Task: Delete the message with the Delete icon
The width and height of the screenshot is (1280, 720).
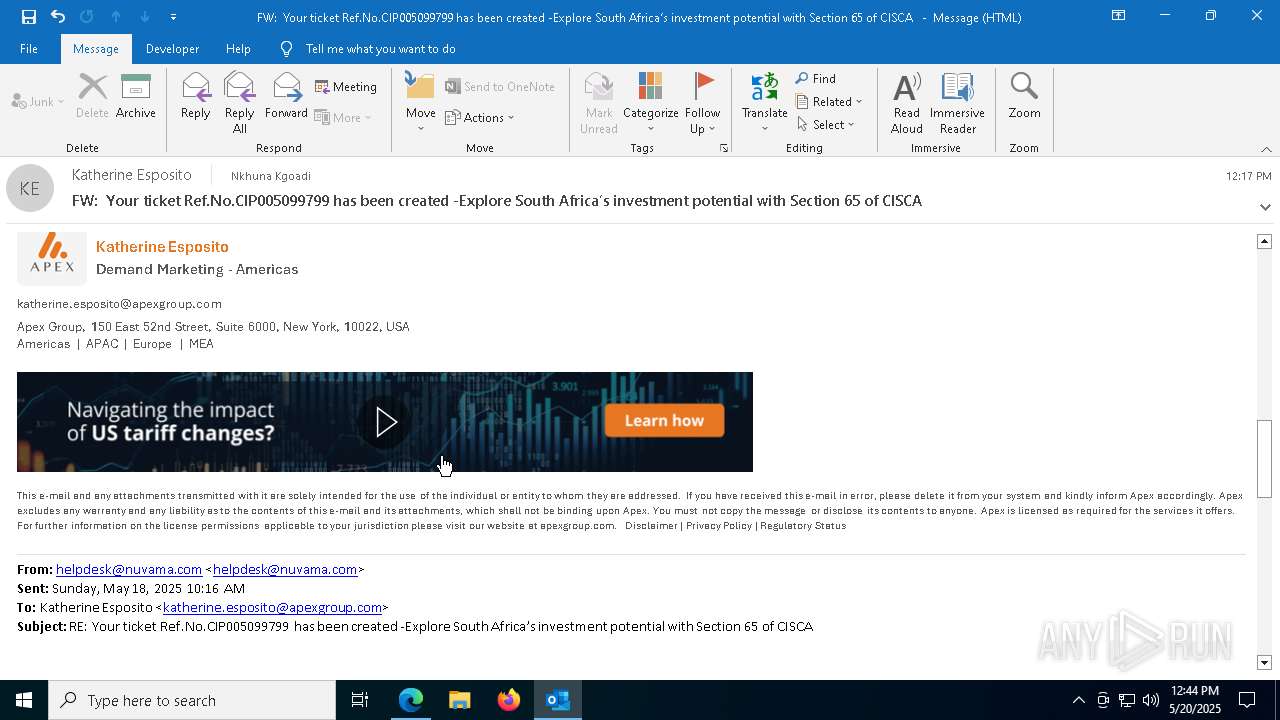Action: pyautogui.click(x=92, y=96)
